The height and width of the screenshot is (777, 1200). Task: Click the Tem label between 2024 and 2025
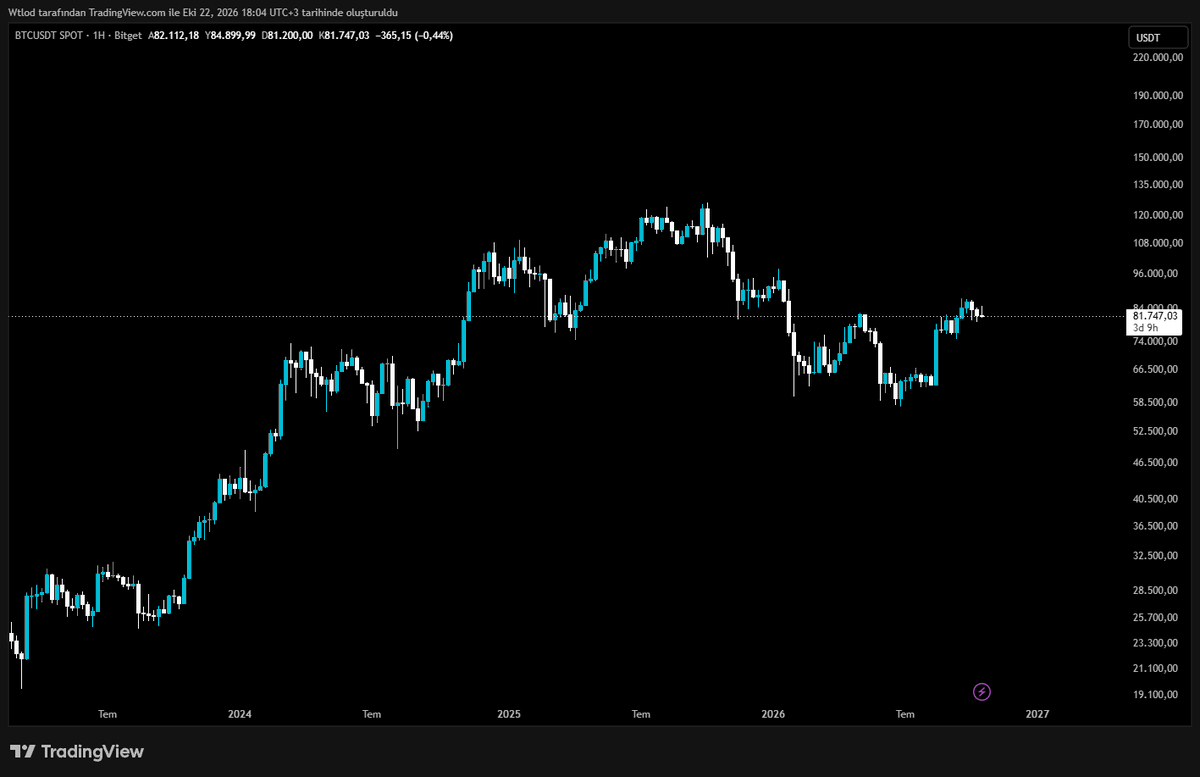point(371,714)
